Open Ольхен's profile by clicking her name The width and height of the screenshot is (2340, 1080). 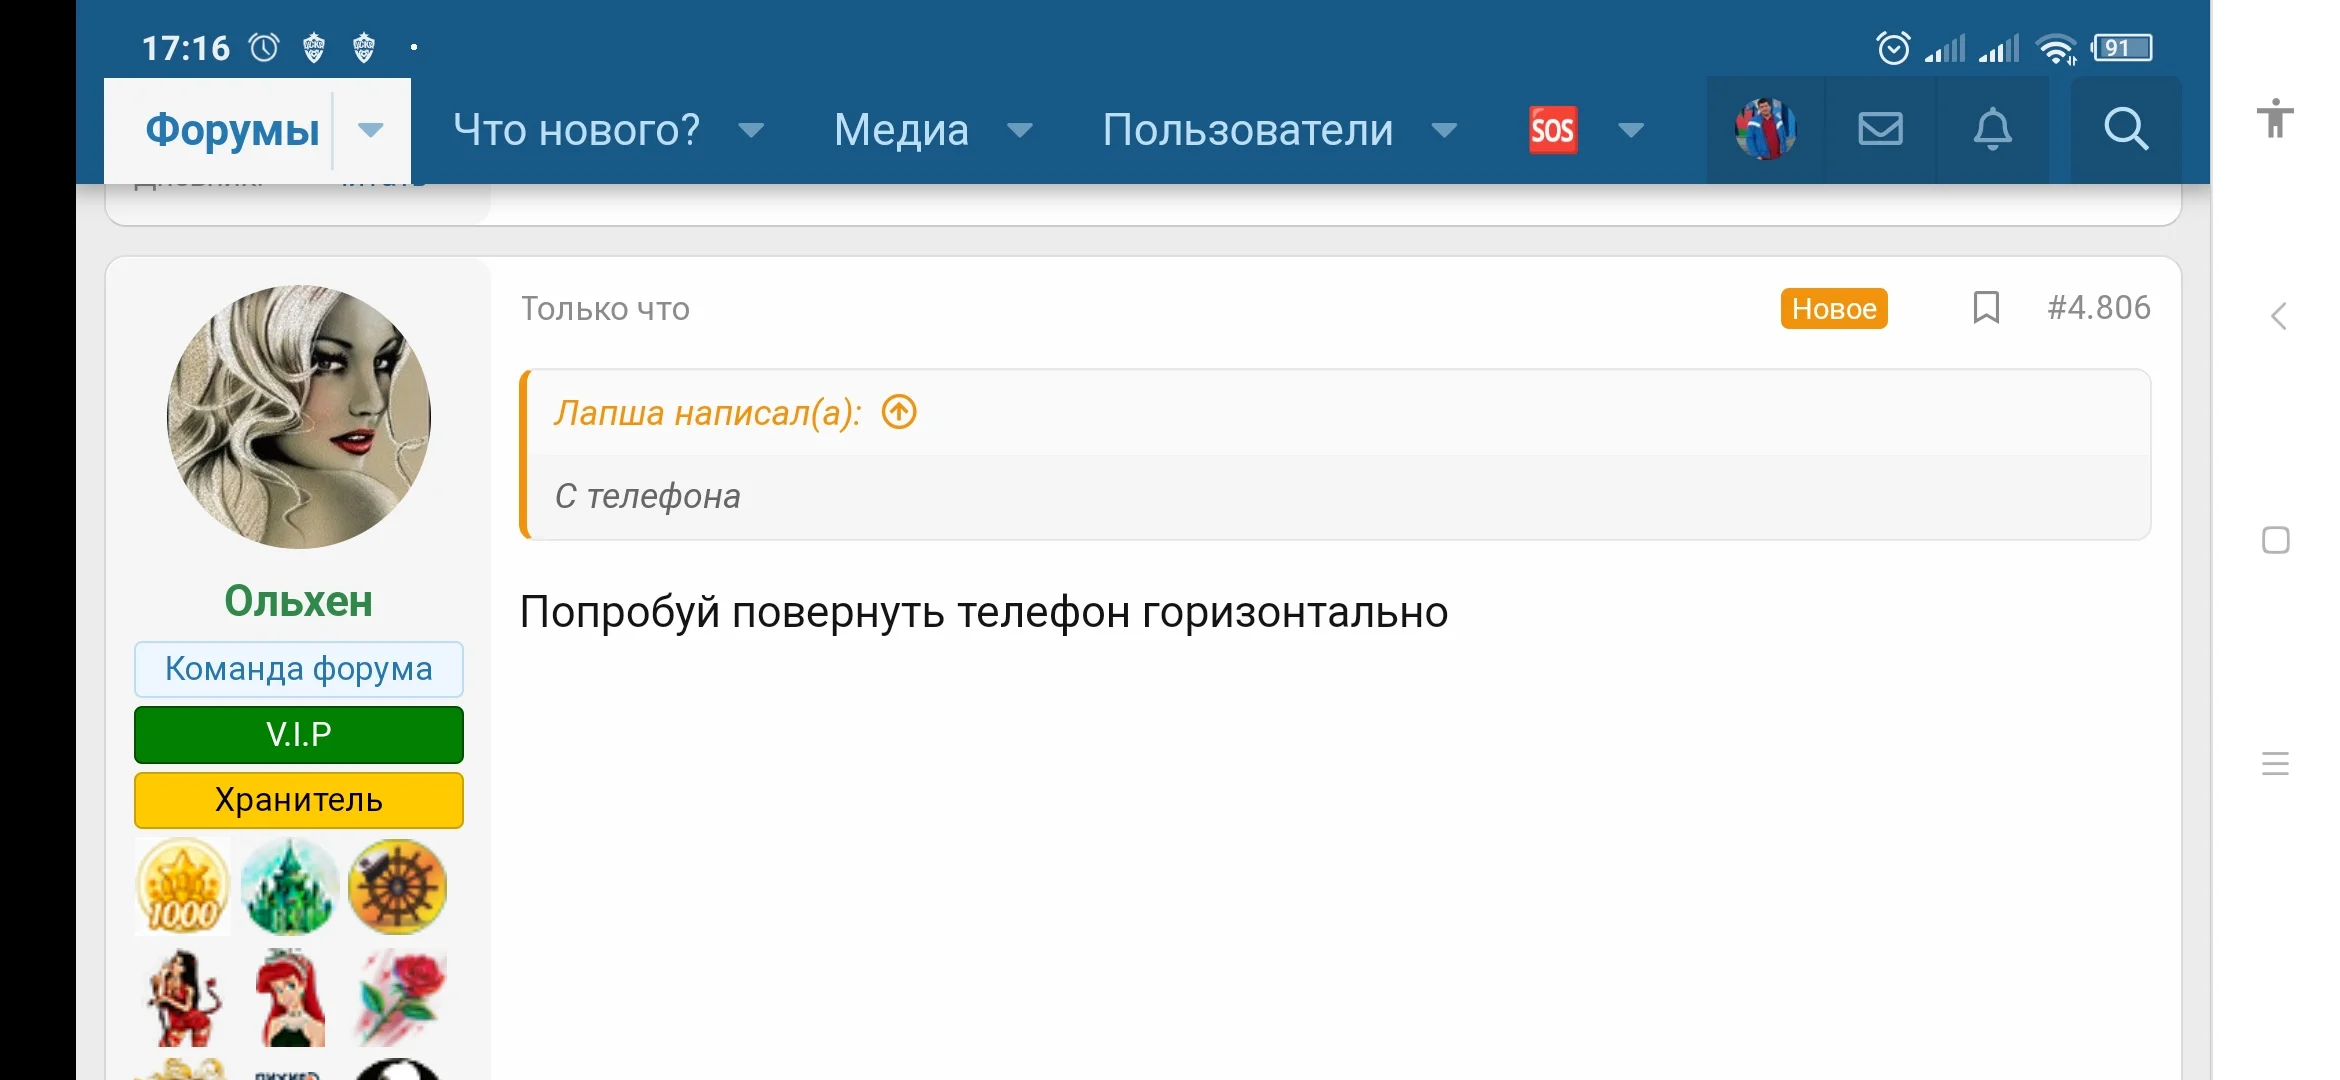[299, 602]
